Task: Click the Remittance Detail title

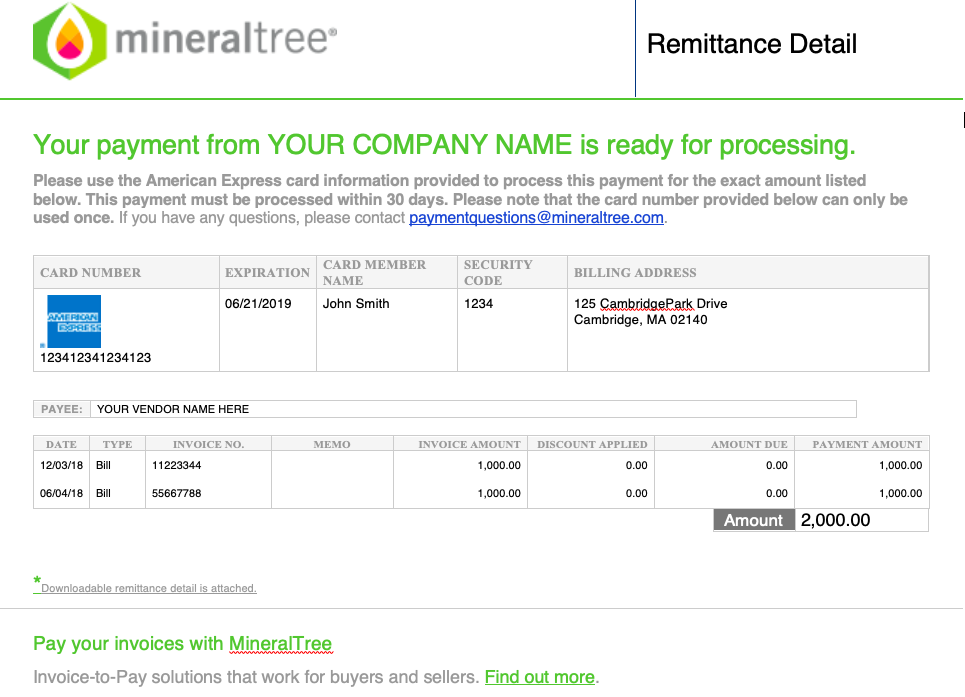Action: tap(751, 44)
